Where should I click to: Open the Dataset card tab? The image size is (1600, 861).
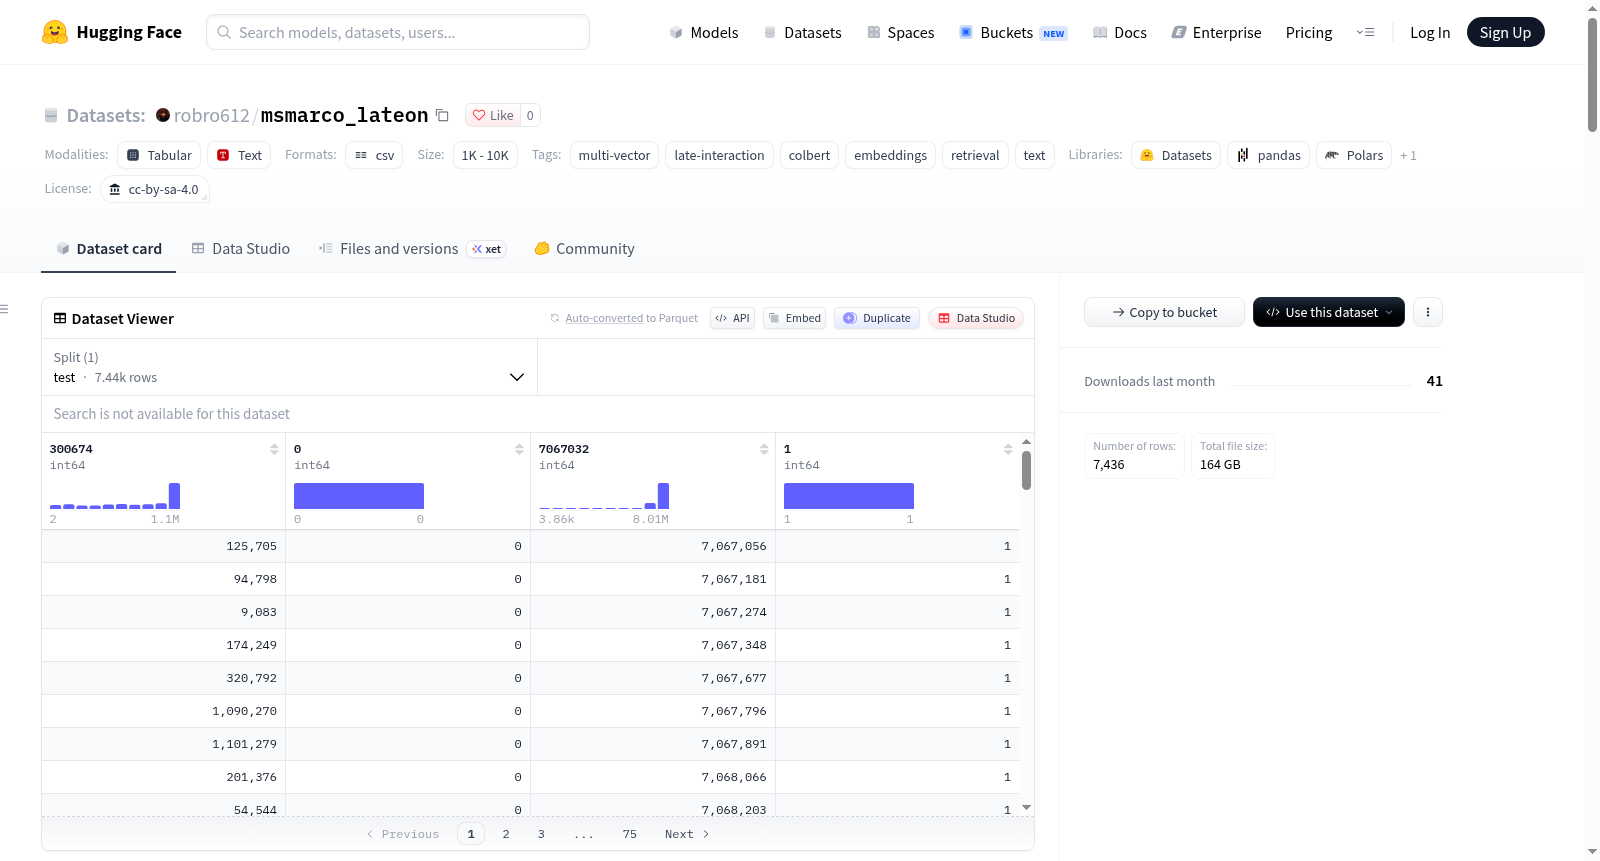108,249
